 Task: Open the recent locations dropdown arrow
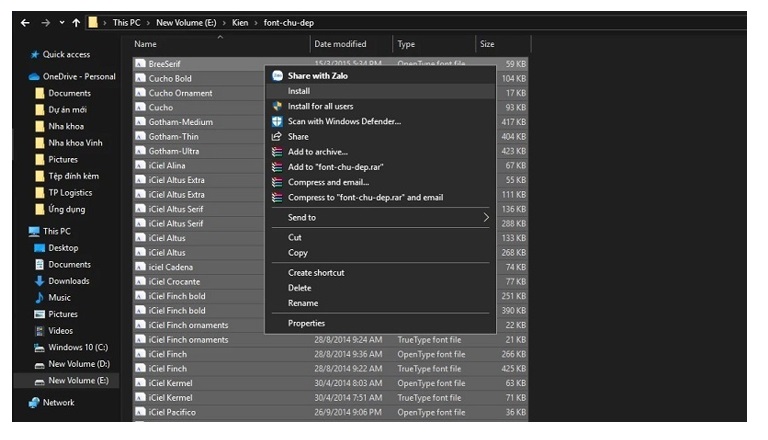(x=62, y=22)
